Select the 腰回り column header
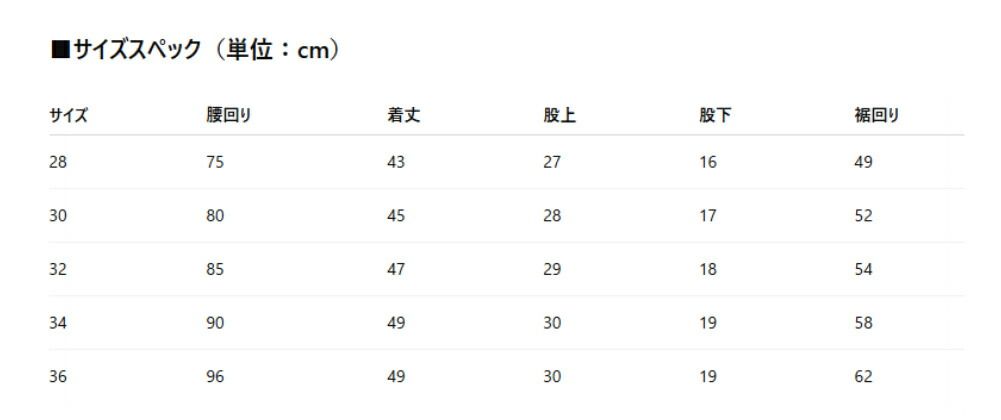This screenshot has height=420, width=1001. (228, 115)
